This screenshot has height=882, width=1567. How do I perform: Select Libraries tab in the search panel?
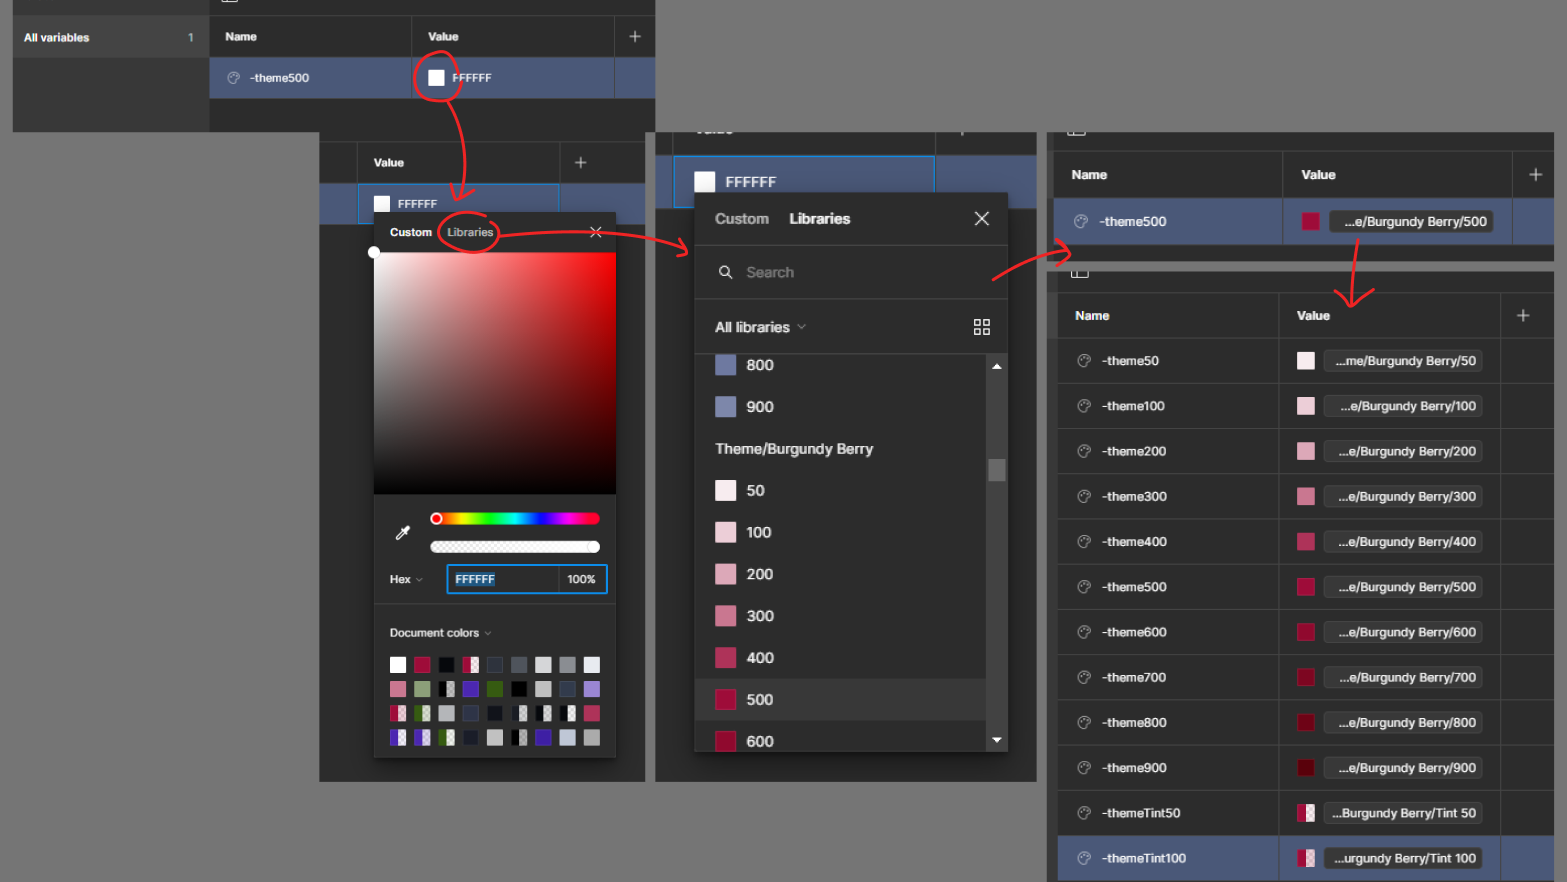point(820,219)
